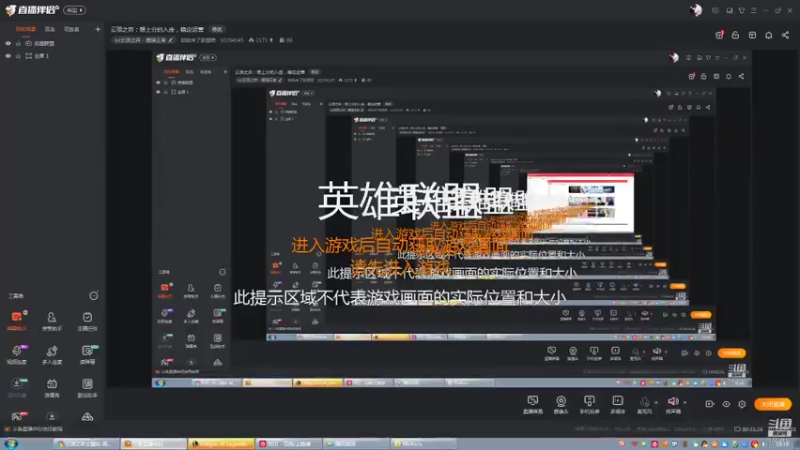Open the 多人连麦 tool

tap(52, 354)
